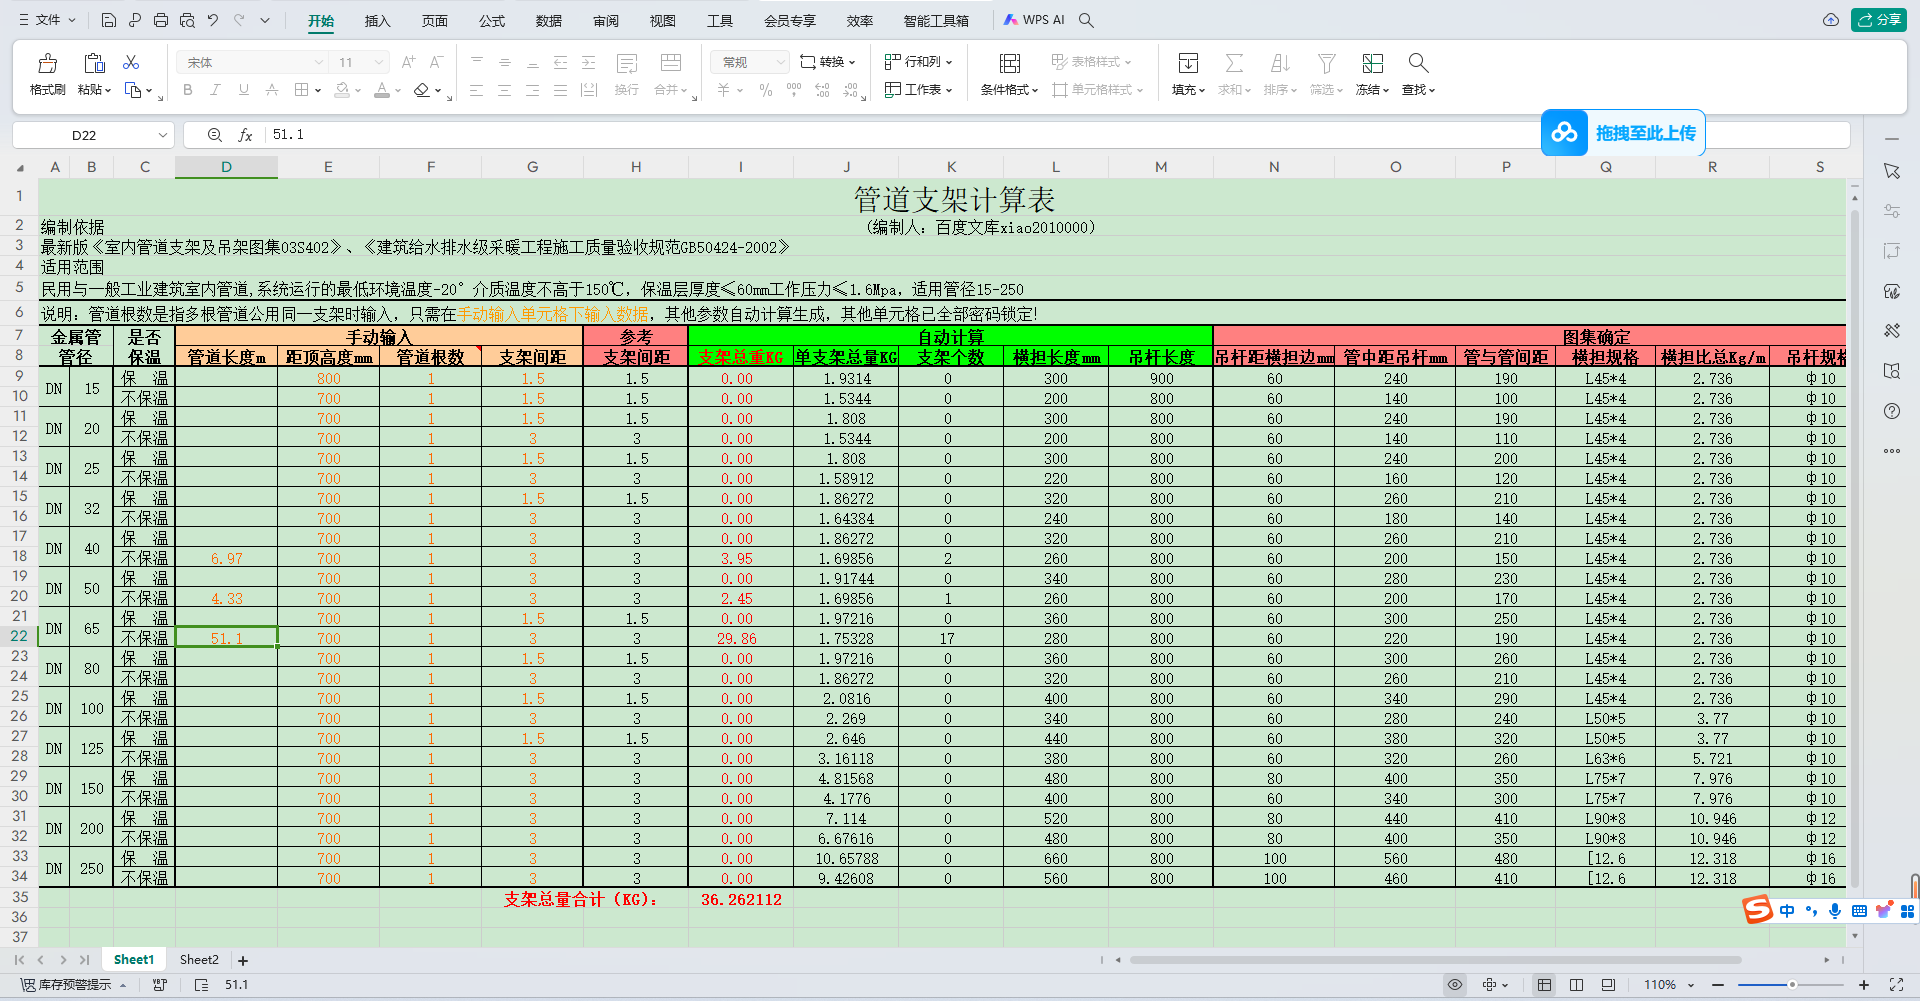Viewport: 1920px width, 1001px height.
Task: Click the zoom magnifier icon in formula bar
Action: tap(215, 135)
